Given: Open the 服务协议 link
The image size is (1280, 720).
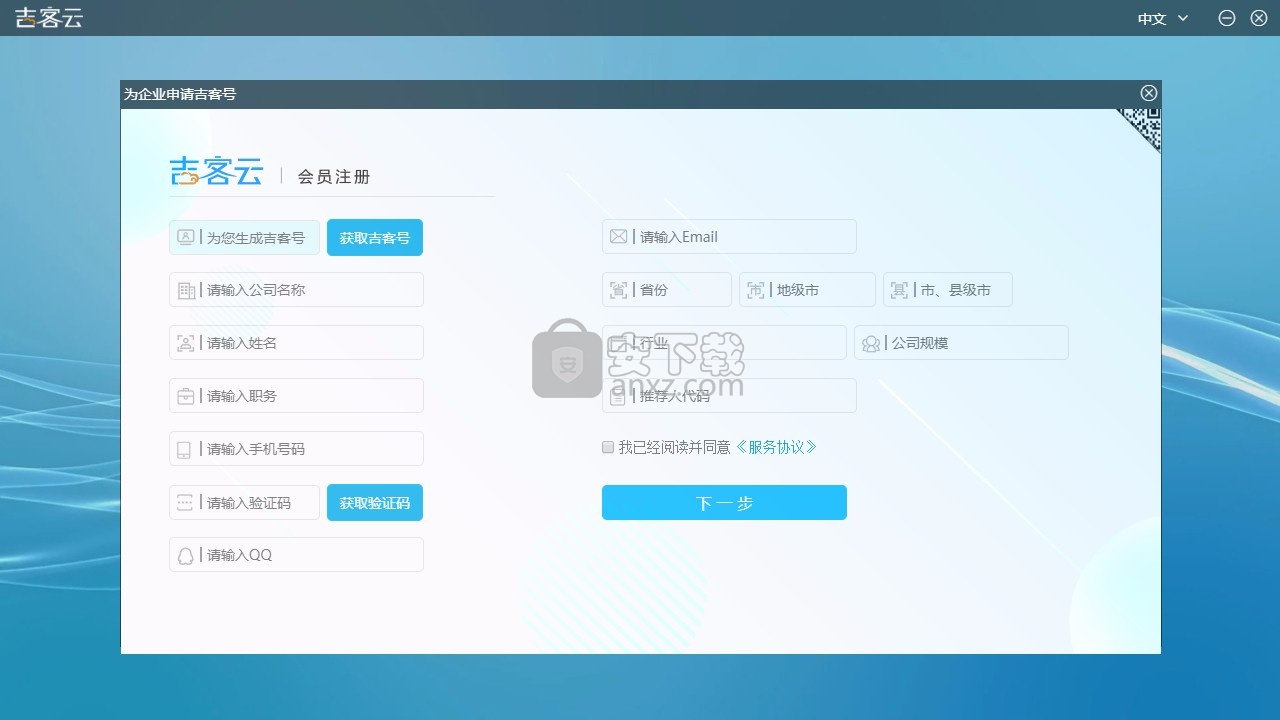Looking at the screenshot, I should (776, 447).
